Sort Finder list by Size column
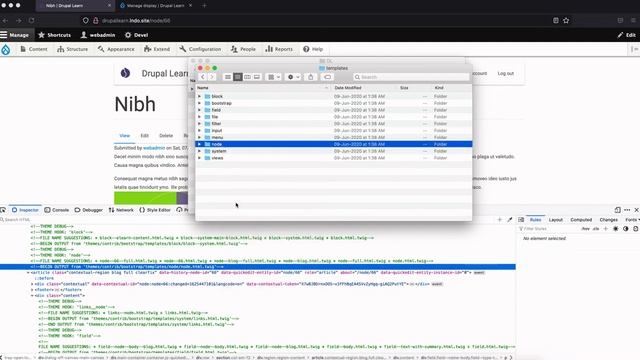Image resolution: width=640 pixels, height=360 pixels. tap(414, 88)
